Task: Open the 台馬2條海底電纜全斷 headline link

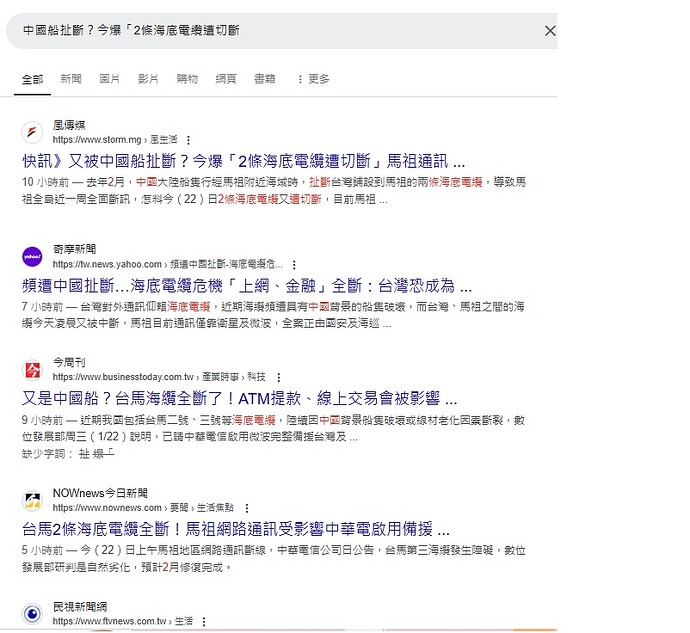Action: (236, 529)
